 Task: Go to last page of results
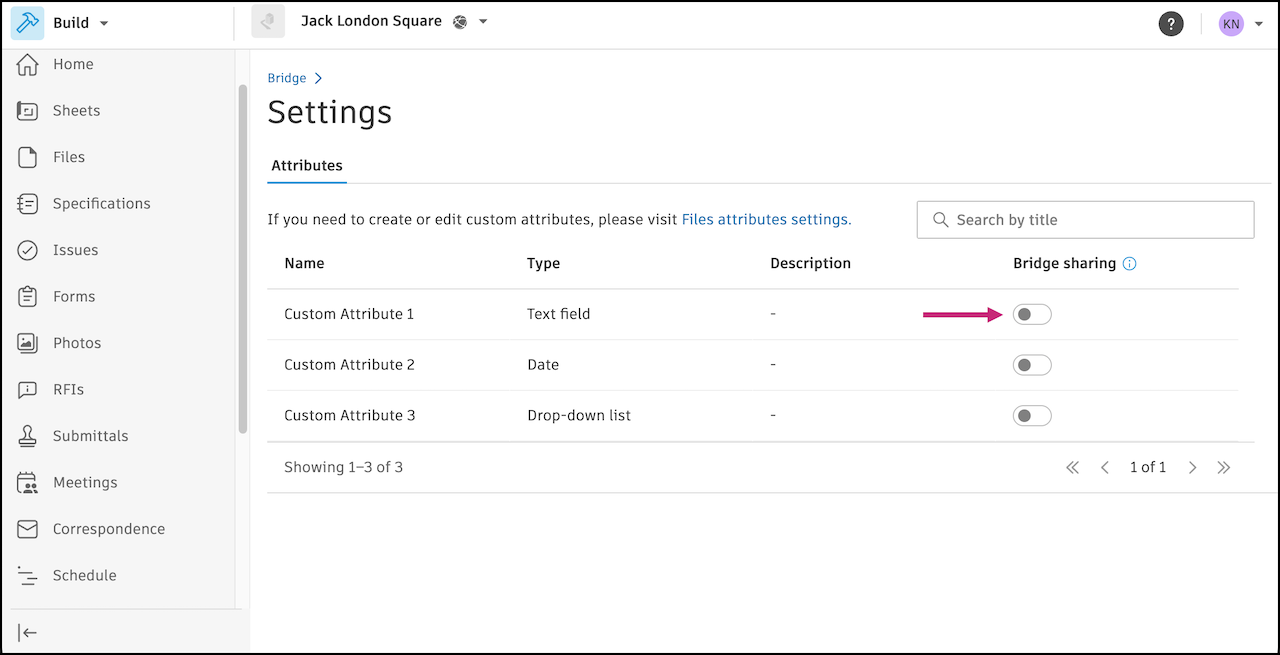tap(1223, 467)
